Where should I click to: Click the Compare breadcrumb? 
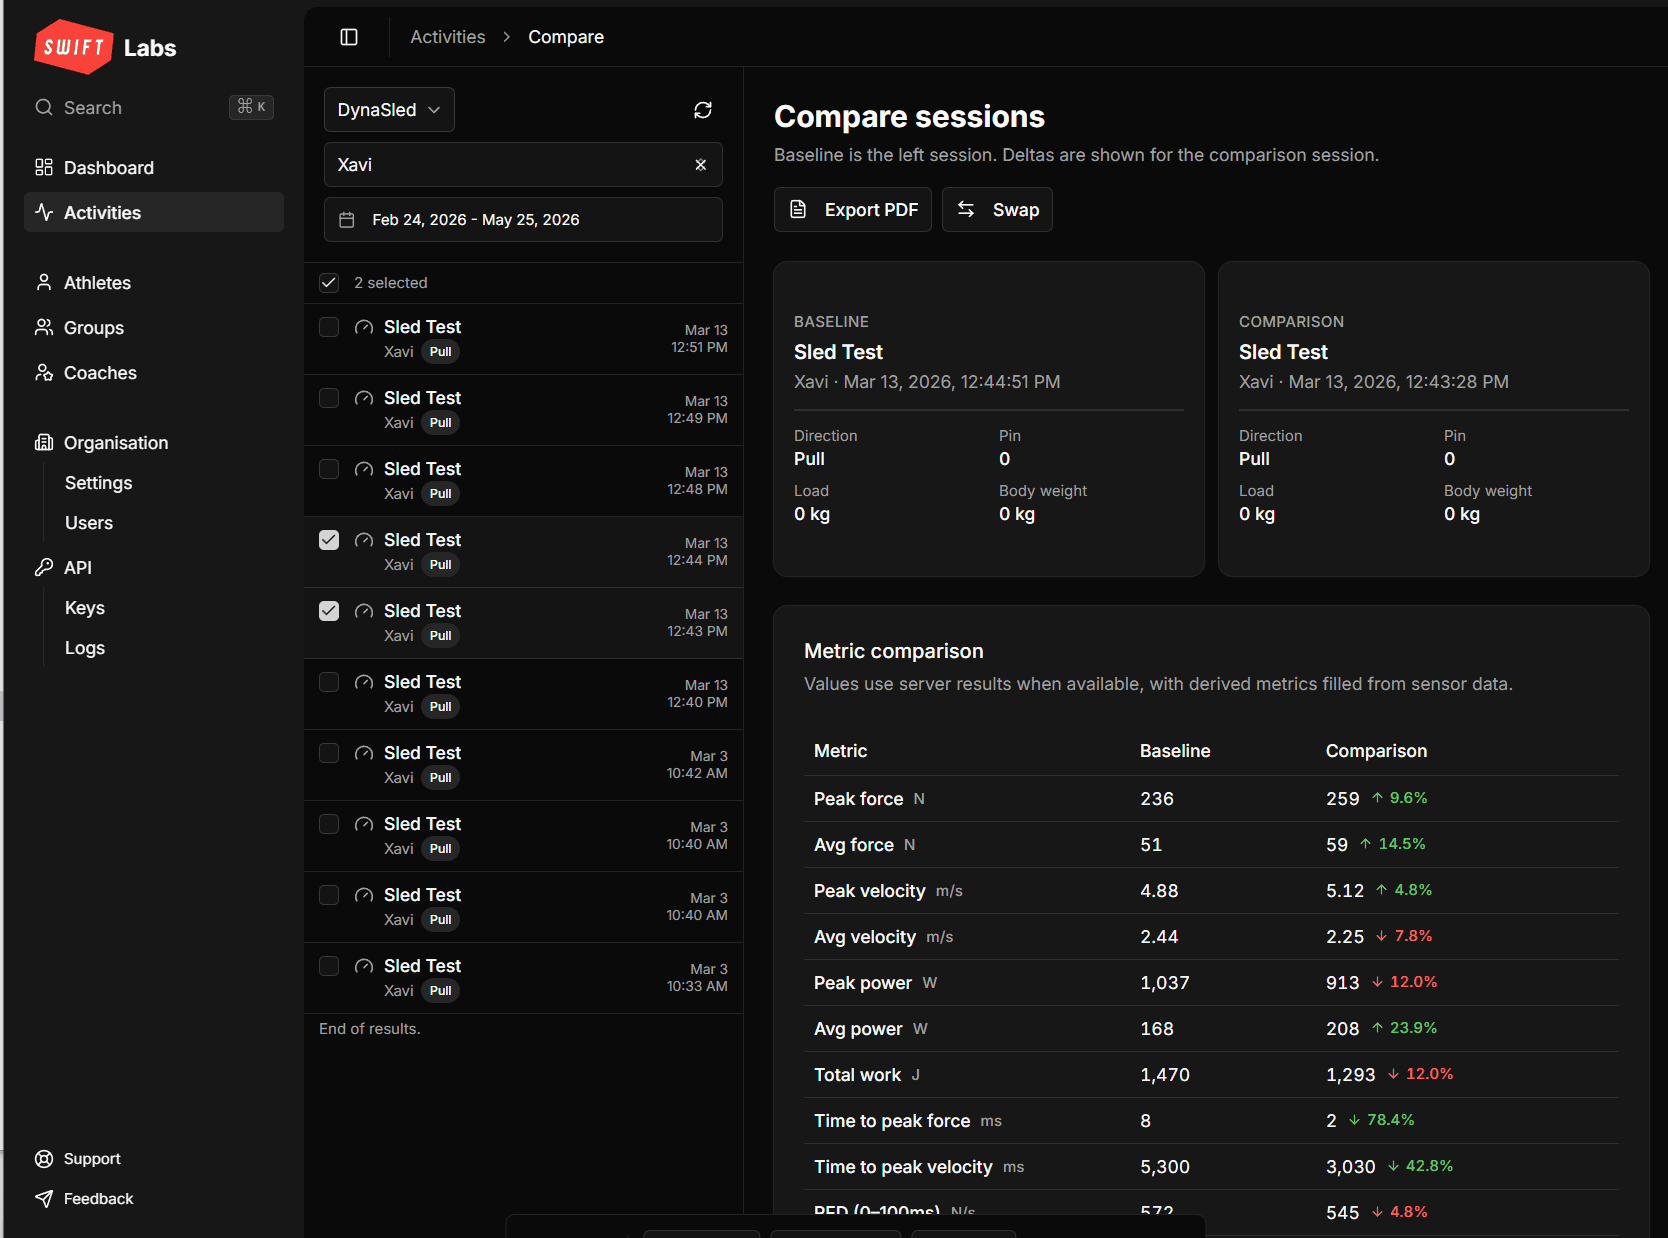coord(566,37)
